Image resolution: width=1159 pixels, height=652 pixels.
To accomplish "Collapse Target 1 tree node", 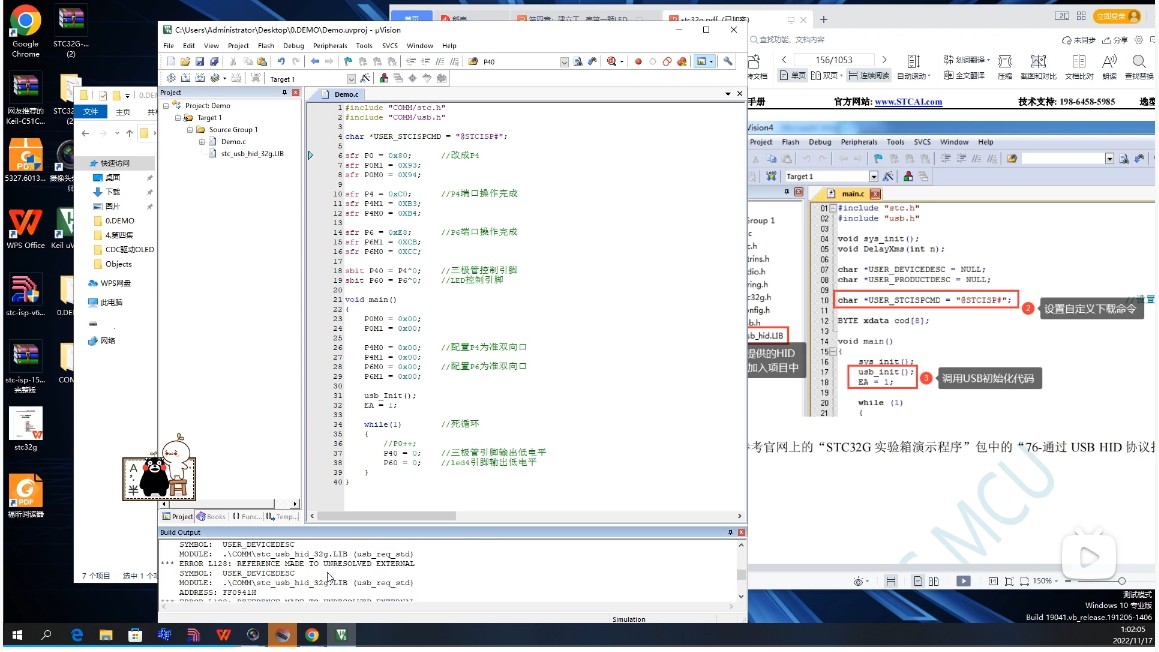I will (177, 118).
